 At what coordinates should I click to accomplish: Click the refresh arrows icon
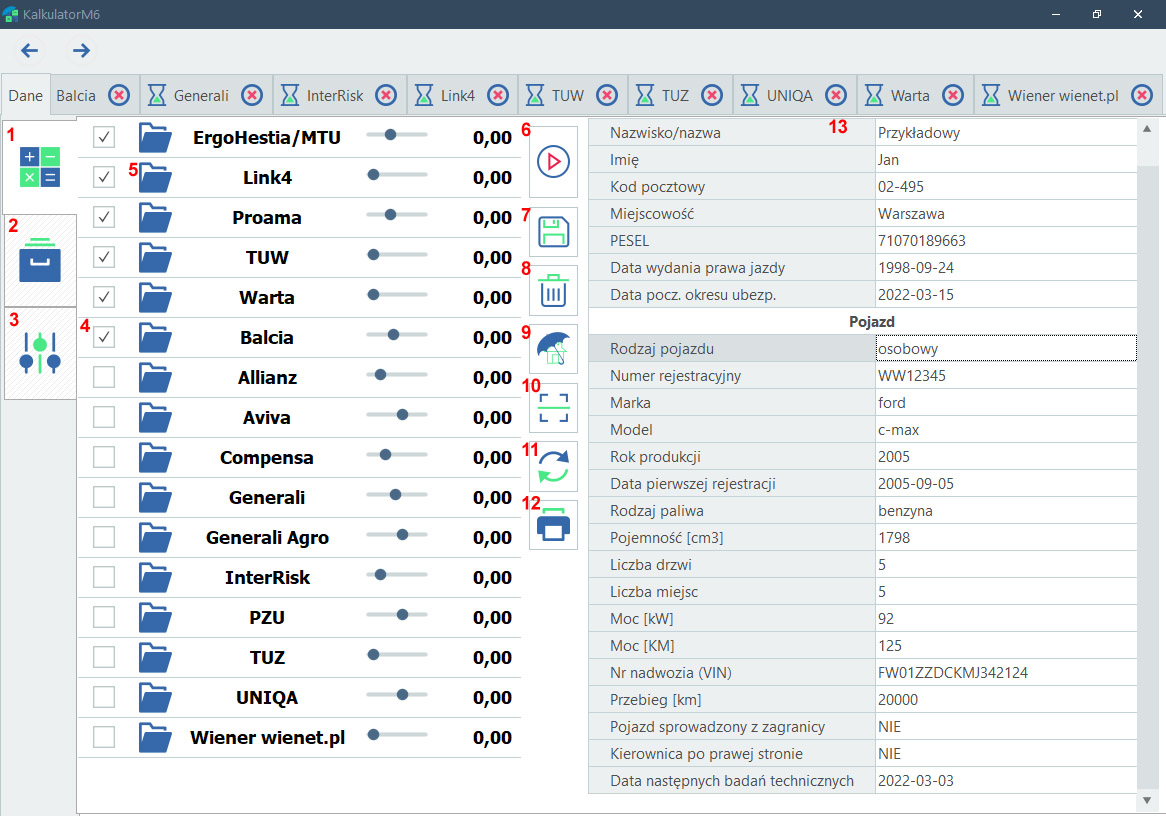[553, 466]
